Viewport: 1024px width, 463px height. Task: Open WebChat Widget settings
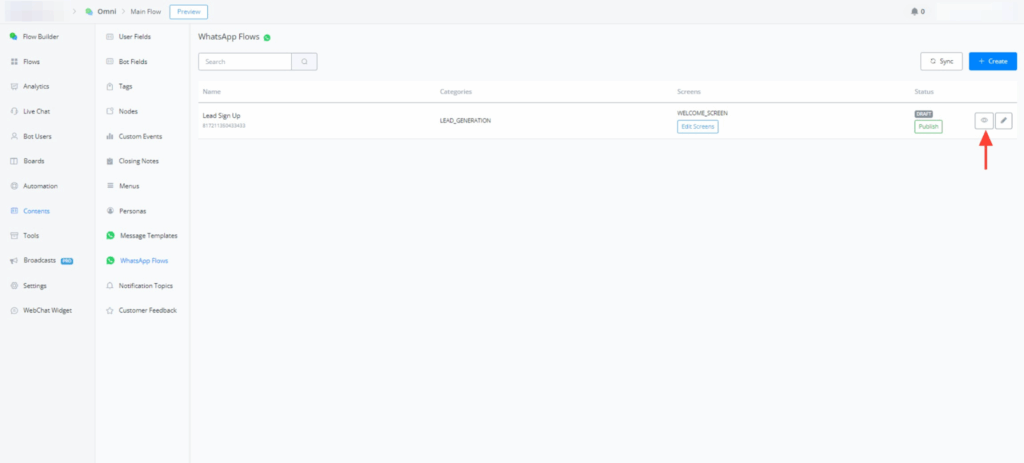coord(47,310)
